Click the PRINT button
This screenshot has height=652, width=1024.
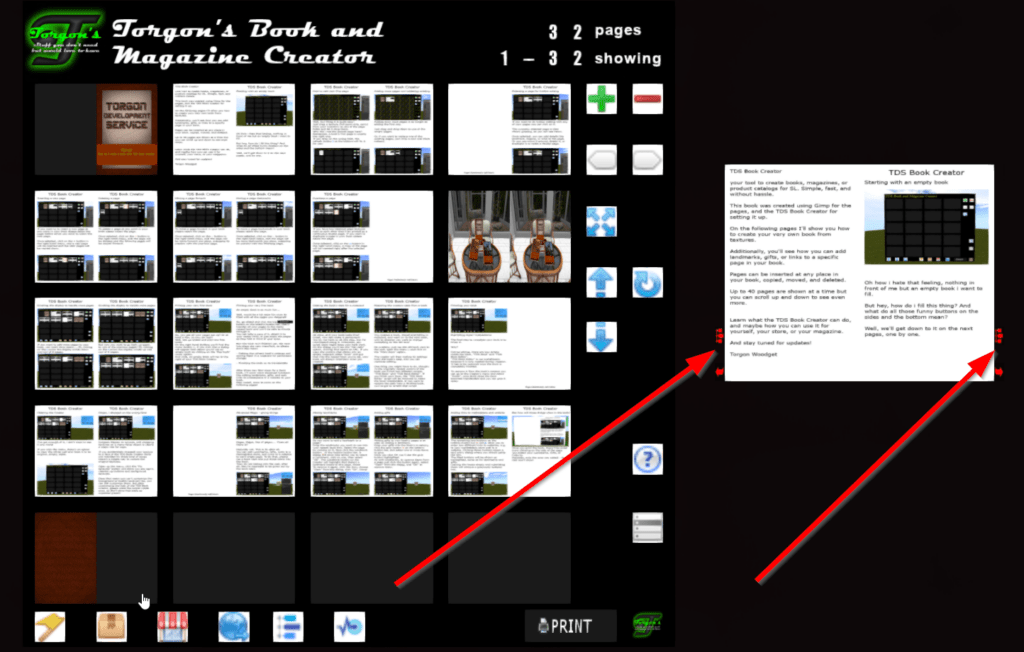570,626
